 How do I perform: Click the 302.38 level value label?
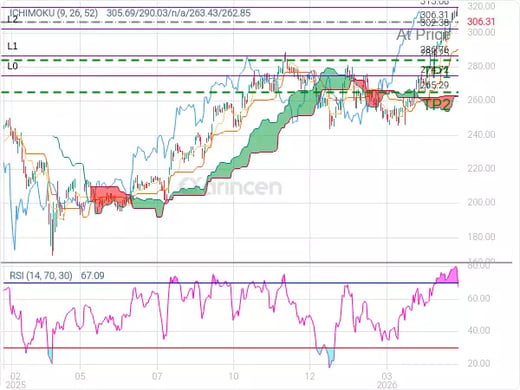point(434,23)
